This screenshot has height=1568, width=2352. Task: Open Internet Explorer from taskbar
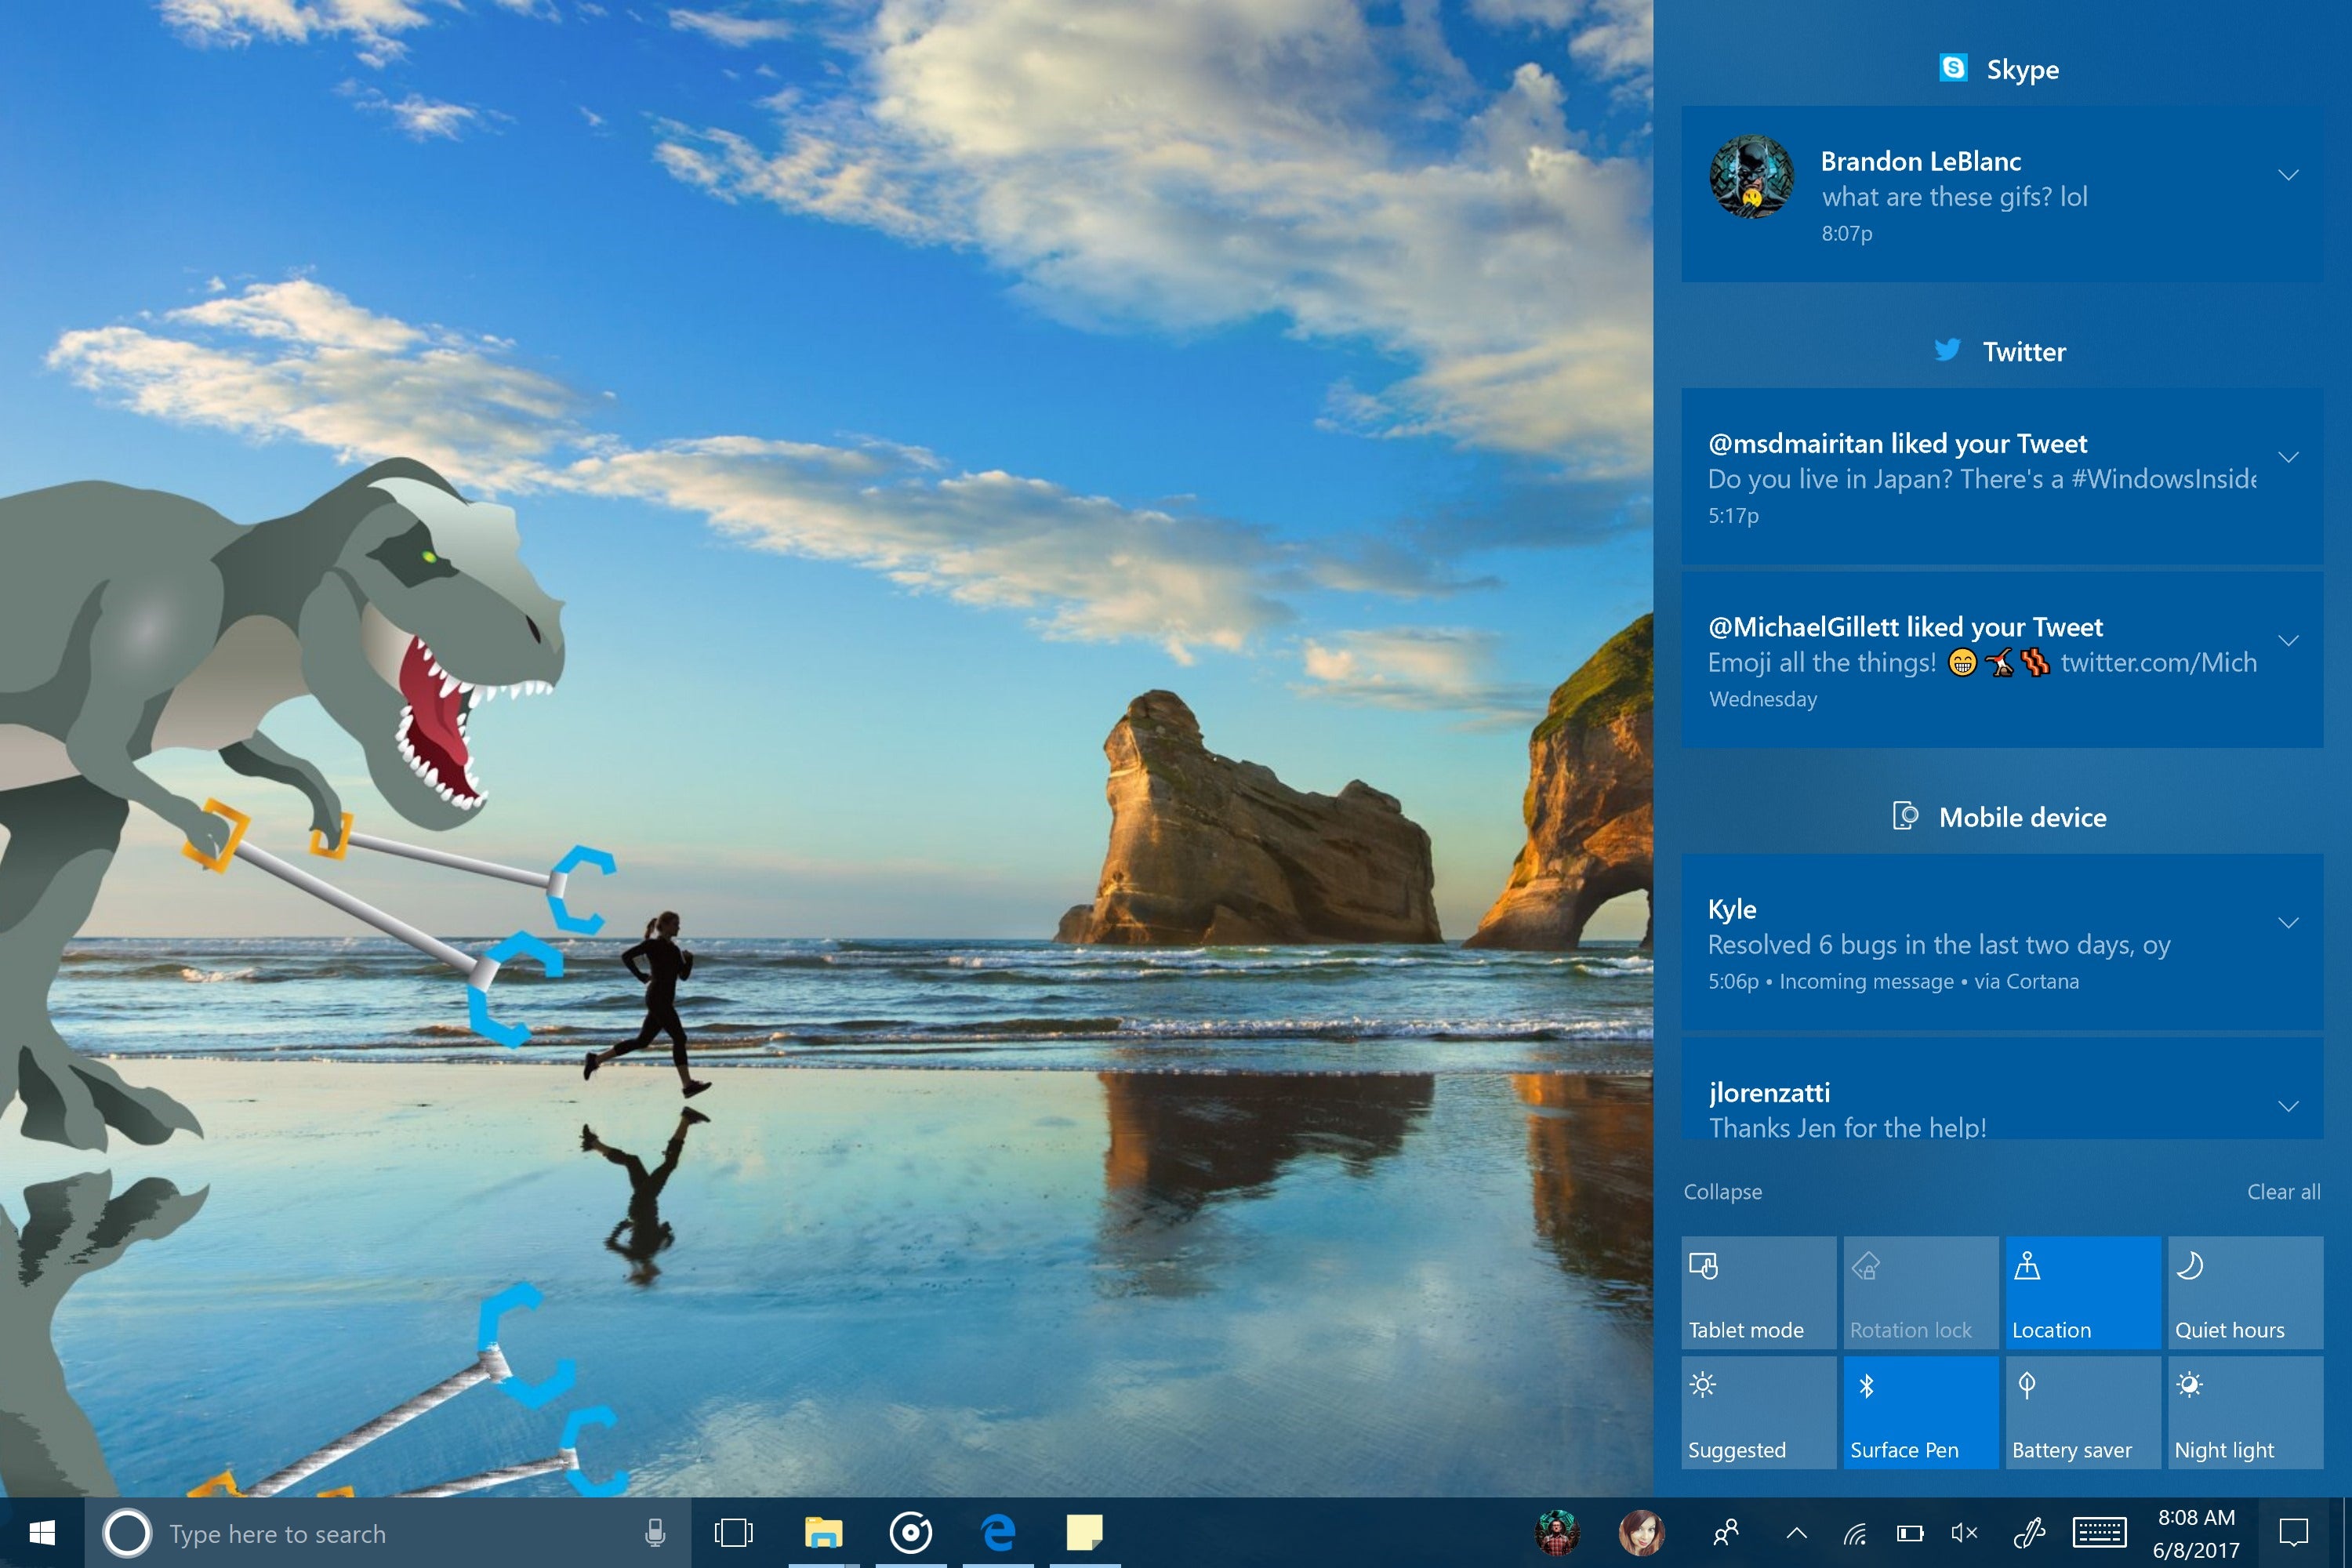point(993,1533)
